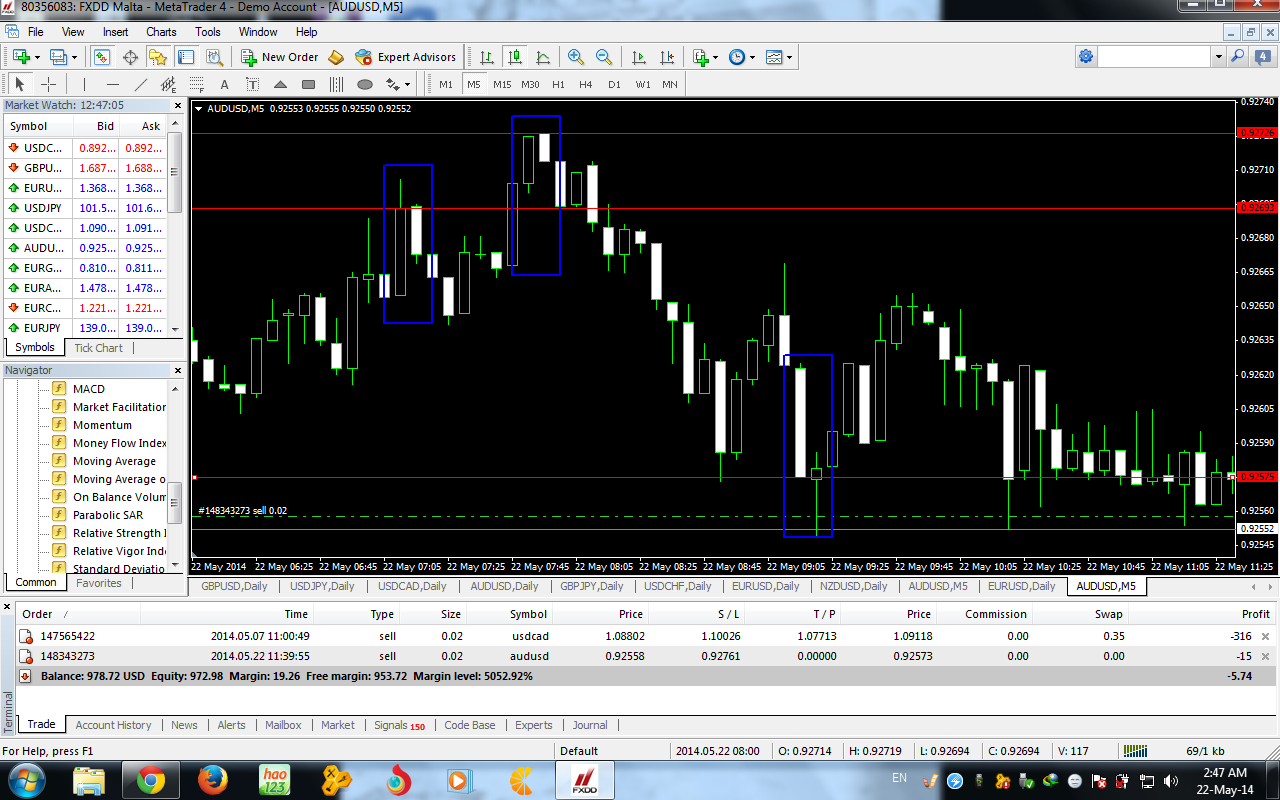
Task: Toggle the M5 timeframe button
Action: [474, 84]
